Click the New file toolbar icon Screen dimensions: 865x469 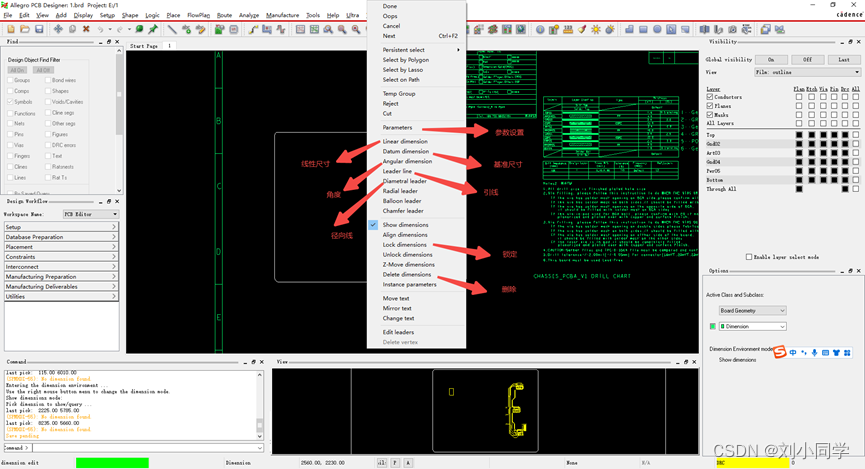(8, 29)
